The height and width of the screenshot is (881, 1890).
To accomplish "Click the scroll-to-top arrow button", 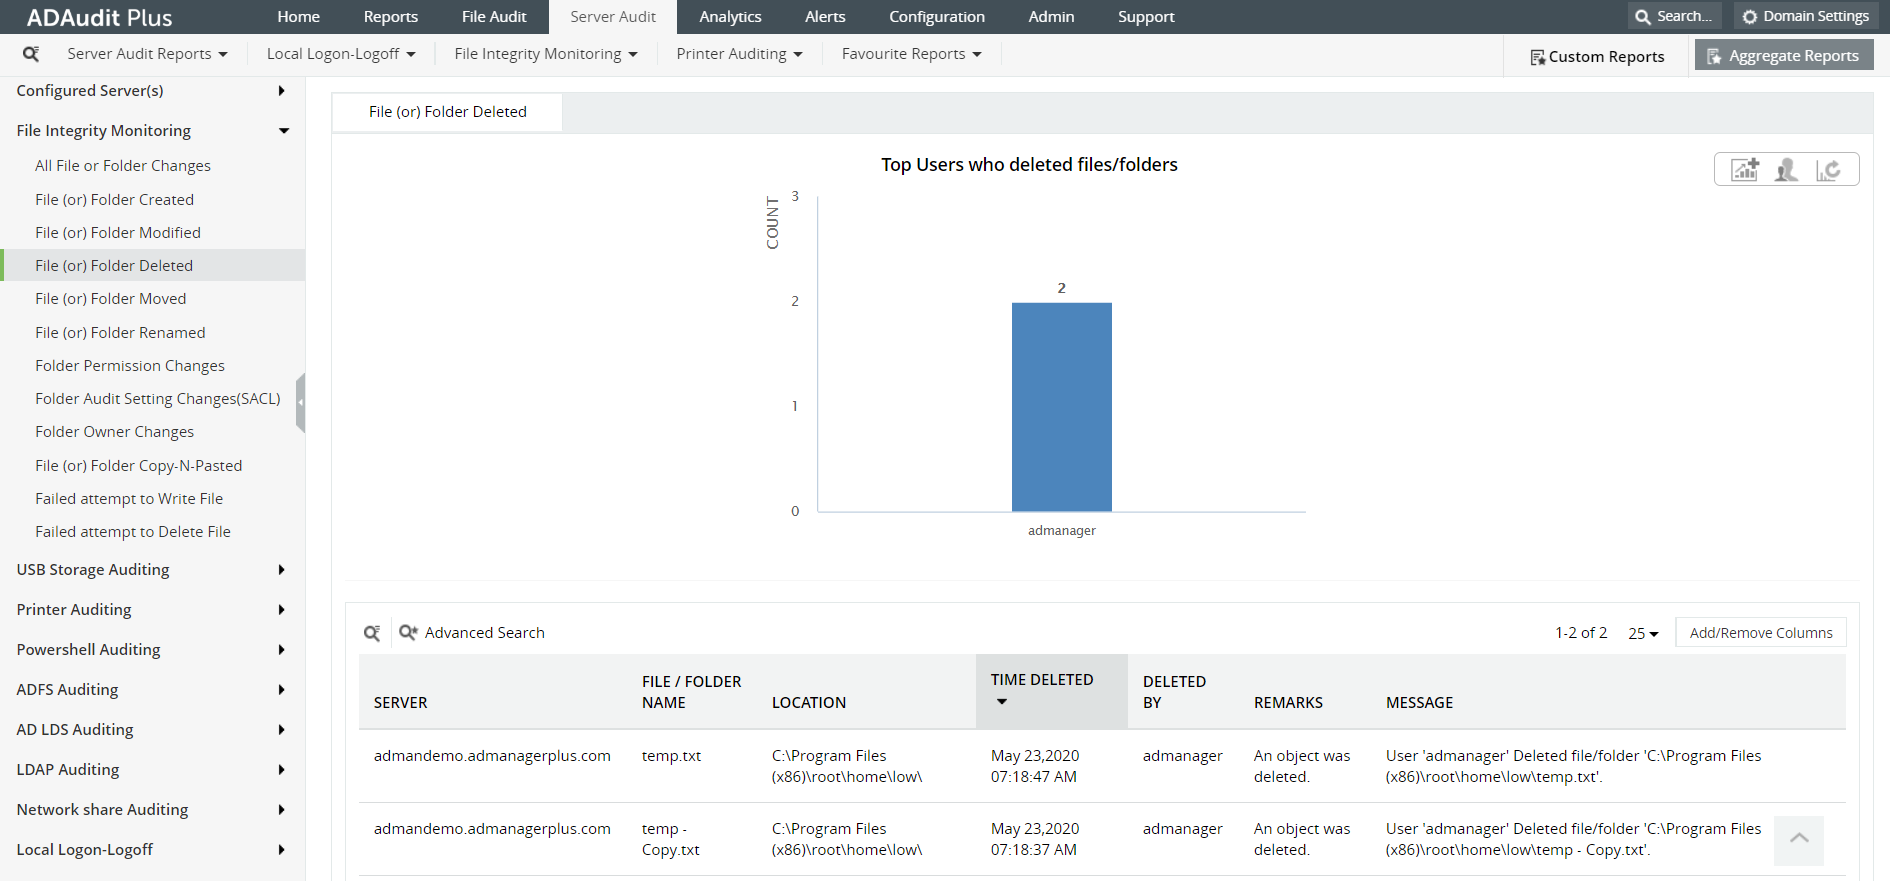I will pos(1799,840).
